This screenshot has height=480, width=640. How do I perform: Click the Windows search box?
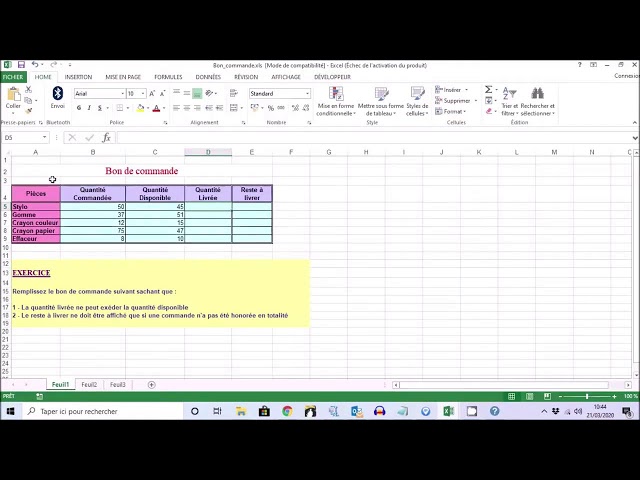(x=102, y=411)
